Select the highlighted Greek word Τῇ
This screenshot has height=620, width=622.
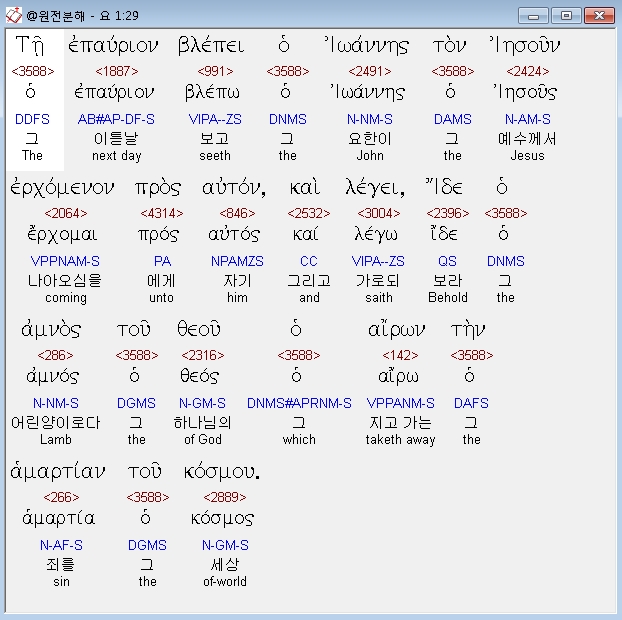(x=30, y=46)
